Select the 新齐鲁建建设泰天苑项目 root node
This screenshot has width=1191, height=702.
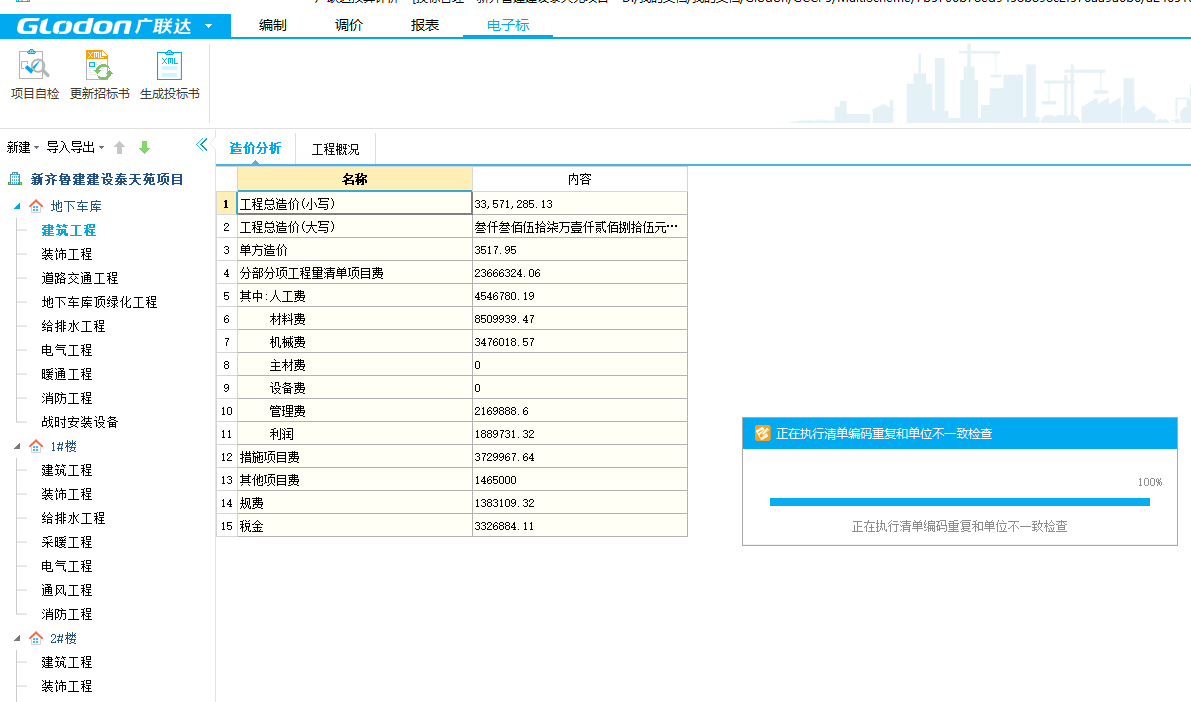(x=106, y=179)
